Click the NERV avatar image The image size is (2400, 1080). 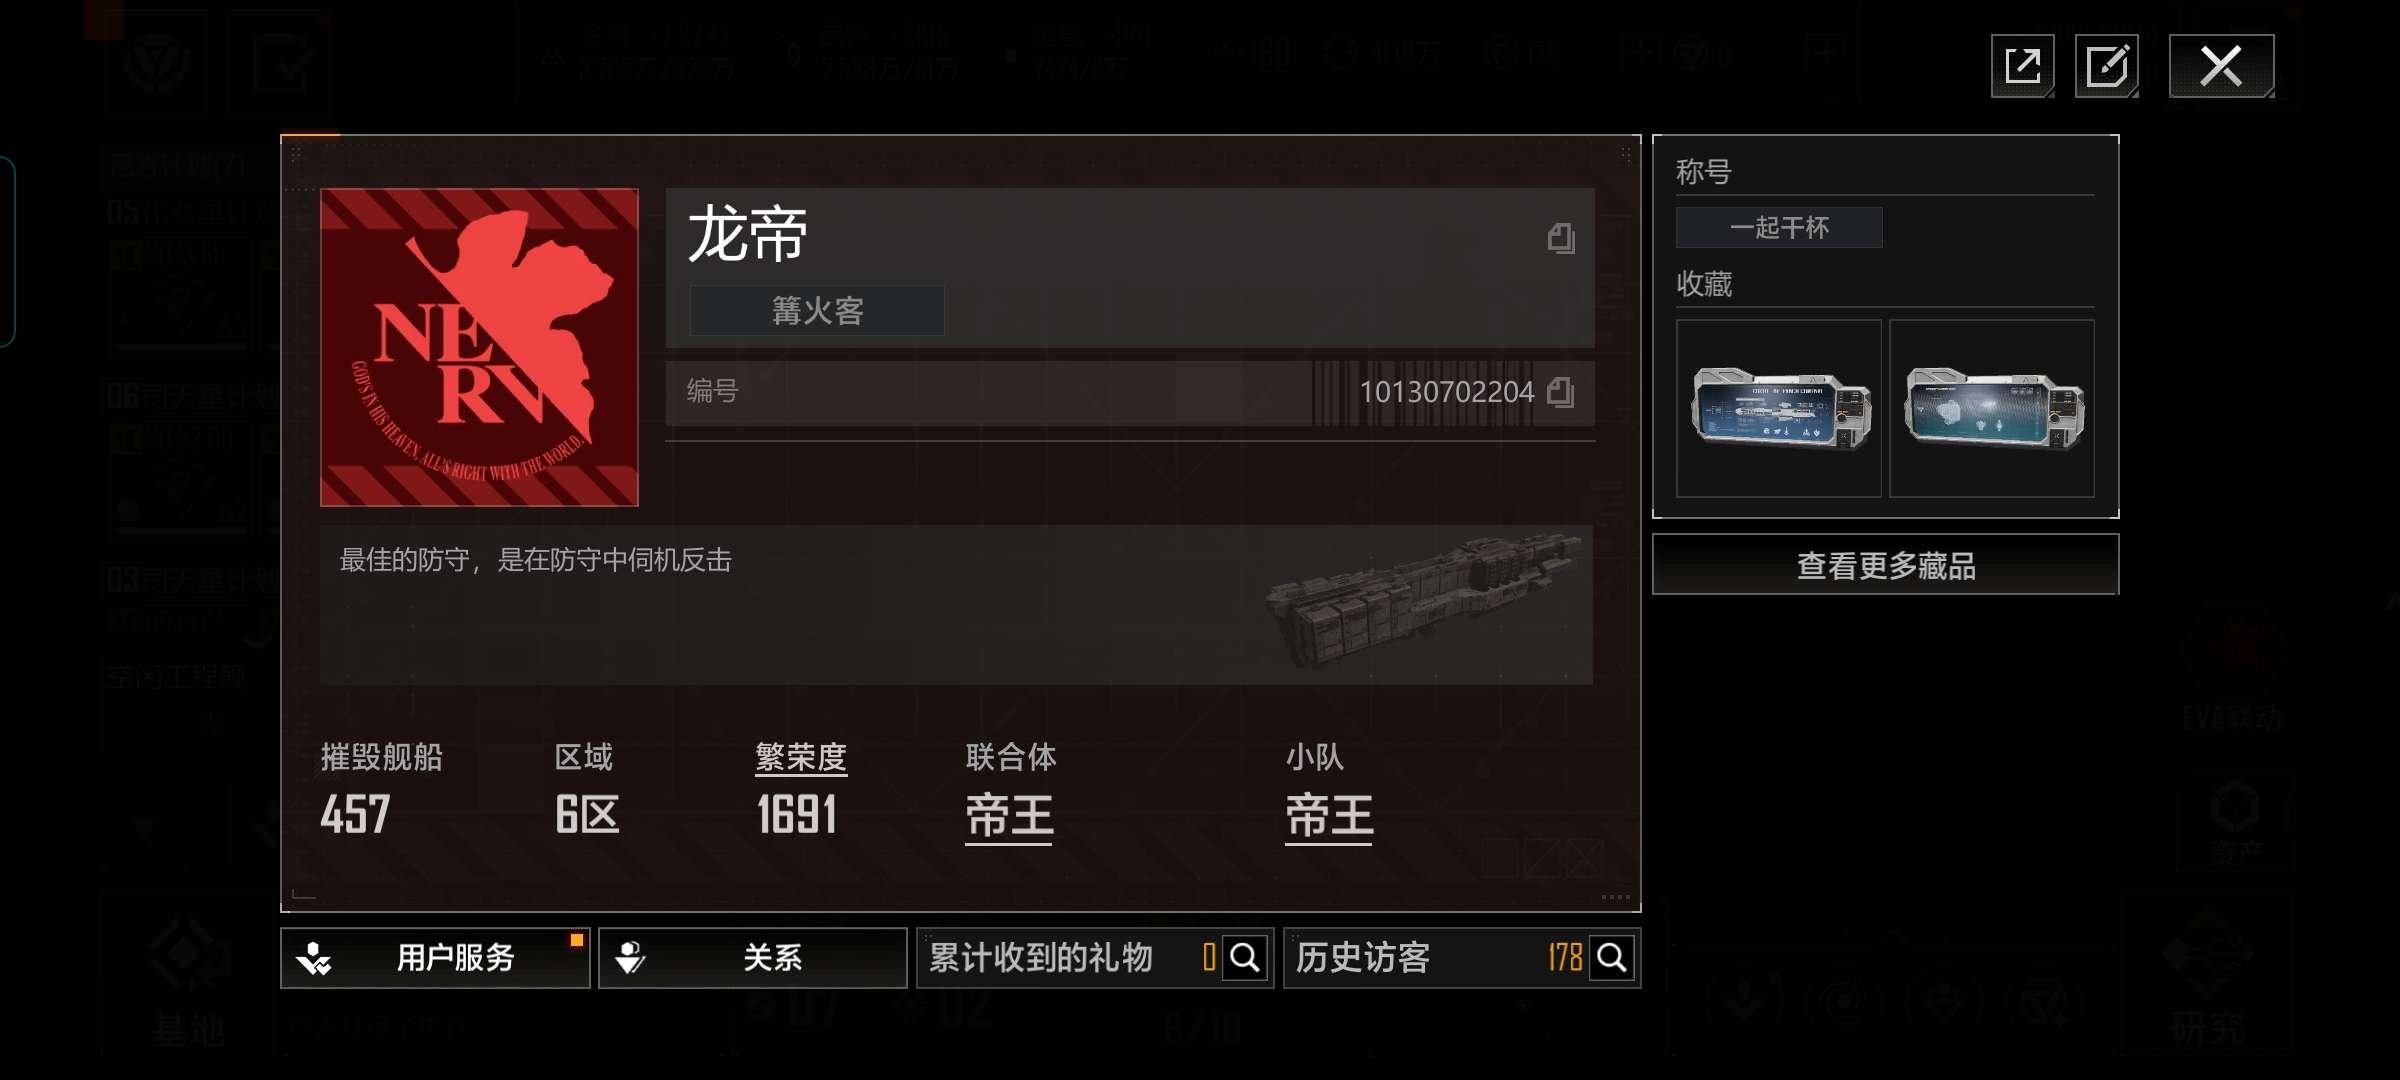pyautogui.click(x=479, y=347)
